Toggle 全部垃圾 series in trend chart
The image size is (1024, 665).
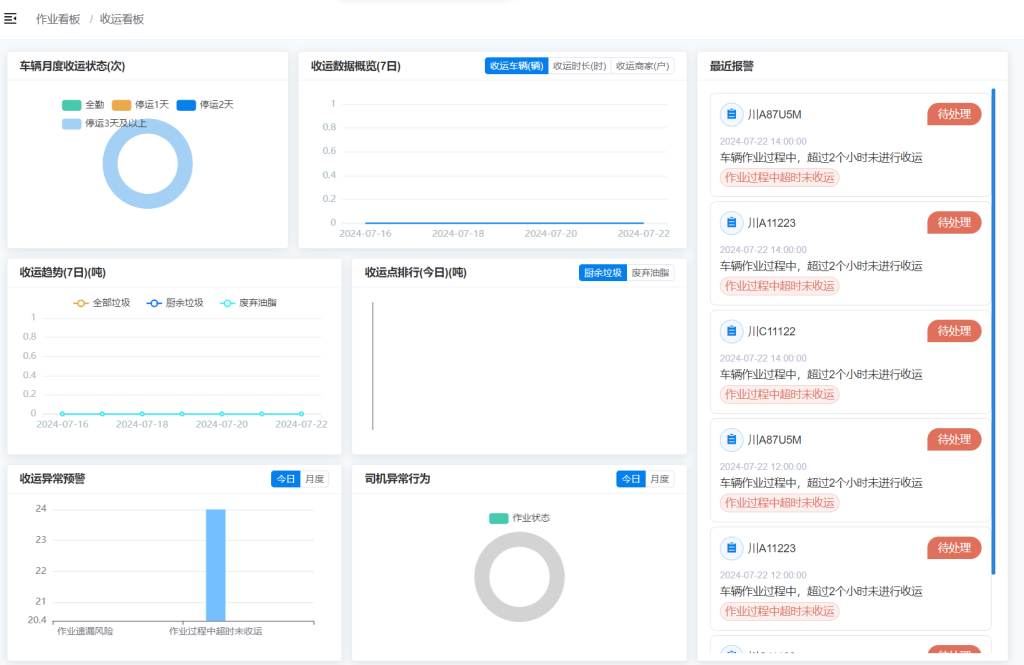[101, 303]
